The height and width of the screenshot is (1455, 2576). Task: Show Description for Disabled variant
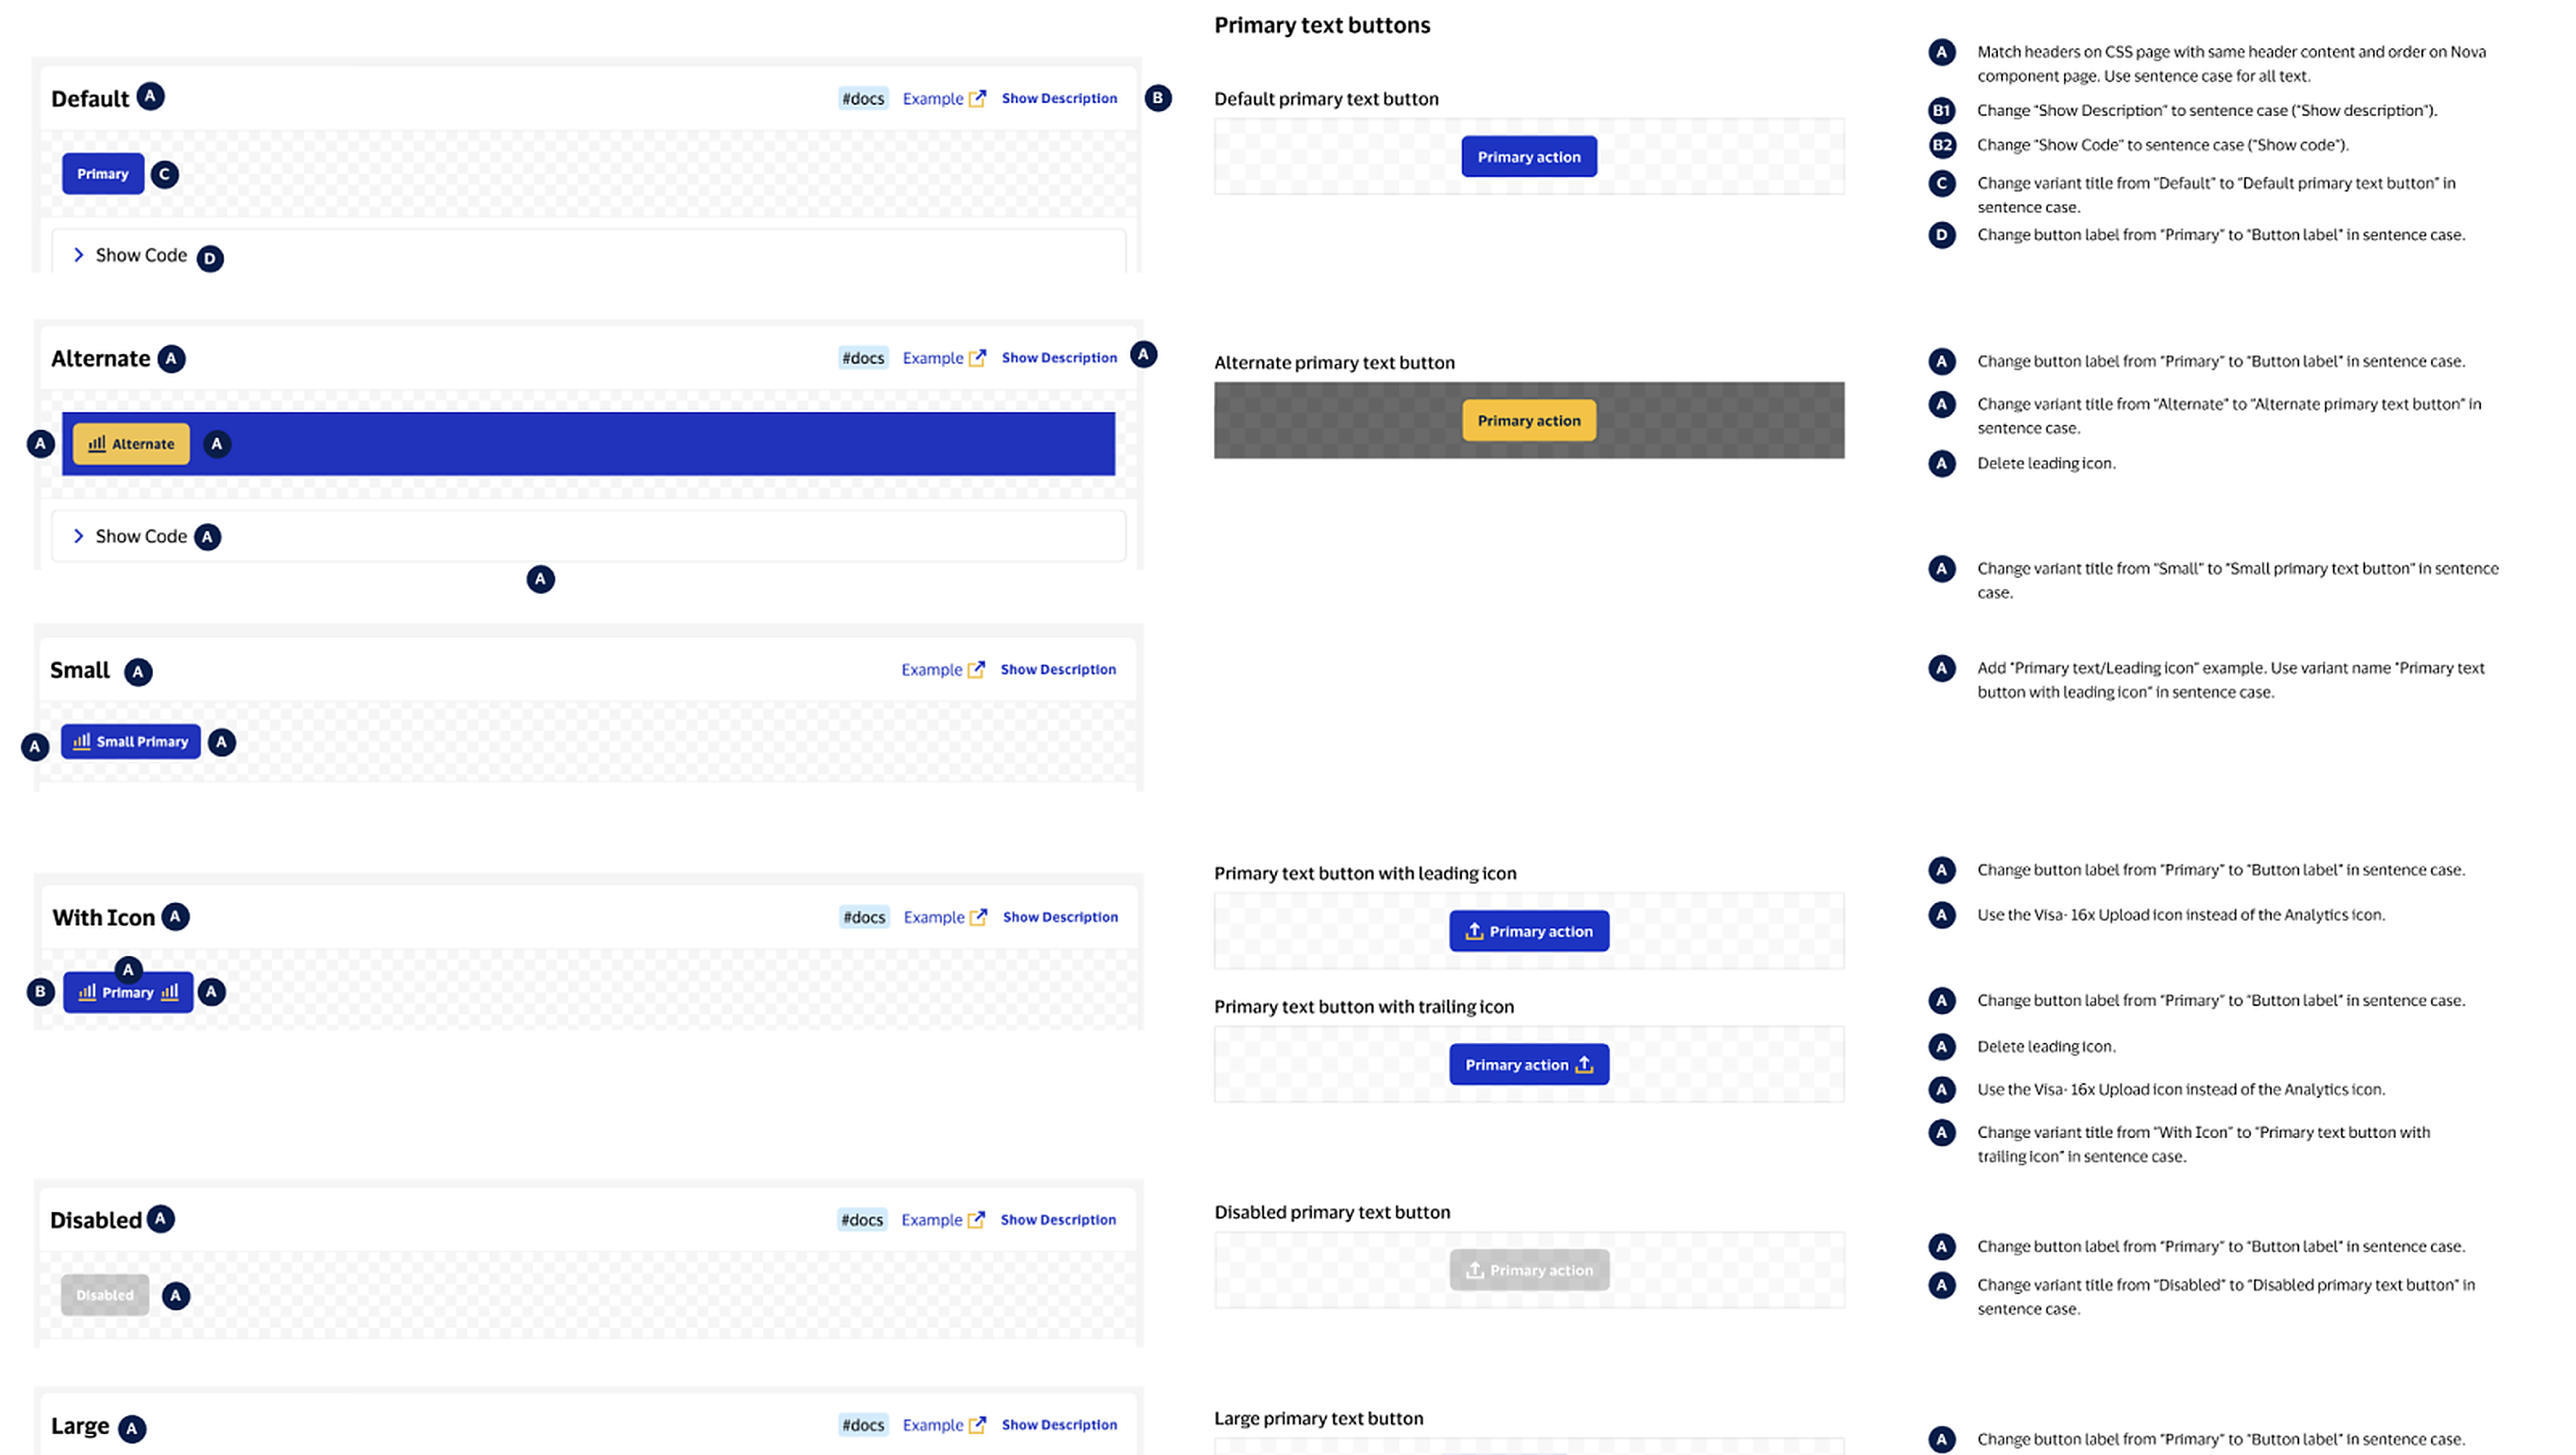tap(1058, 1221)
